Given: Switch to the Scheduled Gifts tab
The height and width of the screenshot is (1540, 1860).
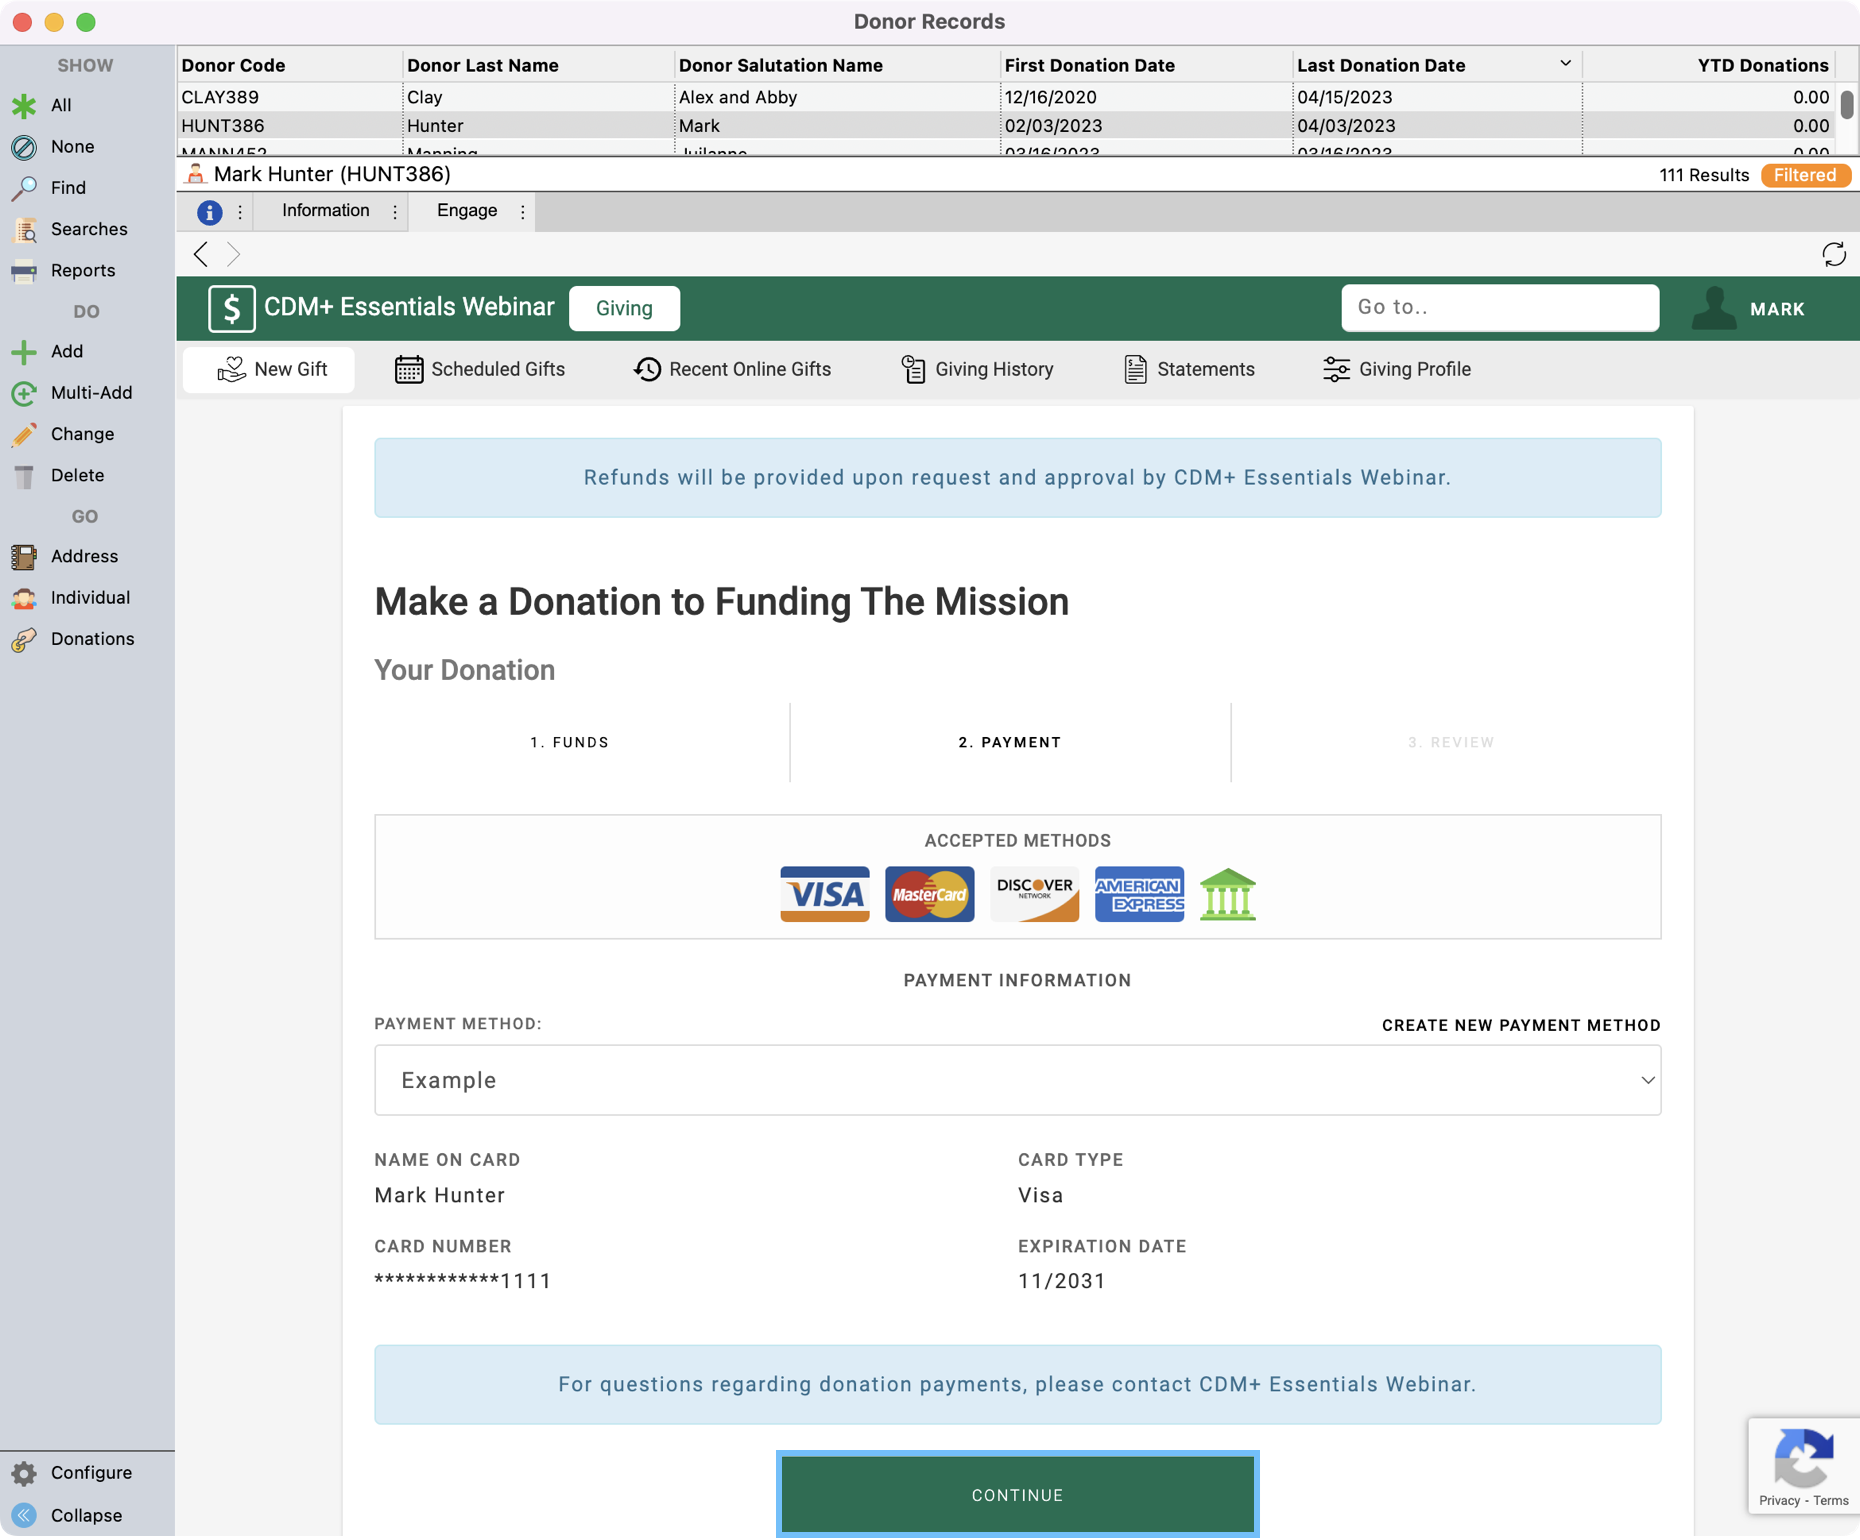Looking at the screenshot, I should pyautogui.click(x=480, y=369).
